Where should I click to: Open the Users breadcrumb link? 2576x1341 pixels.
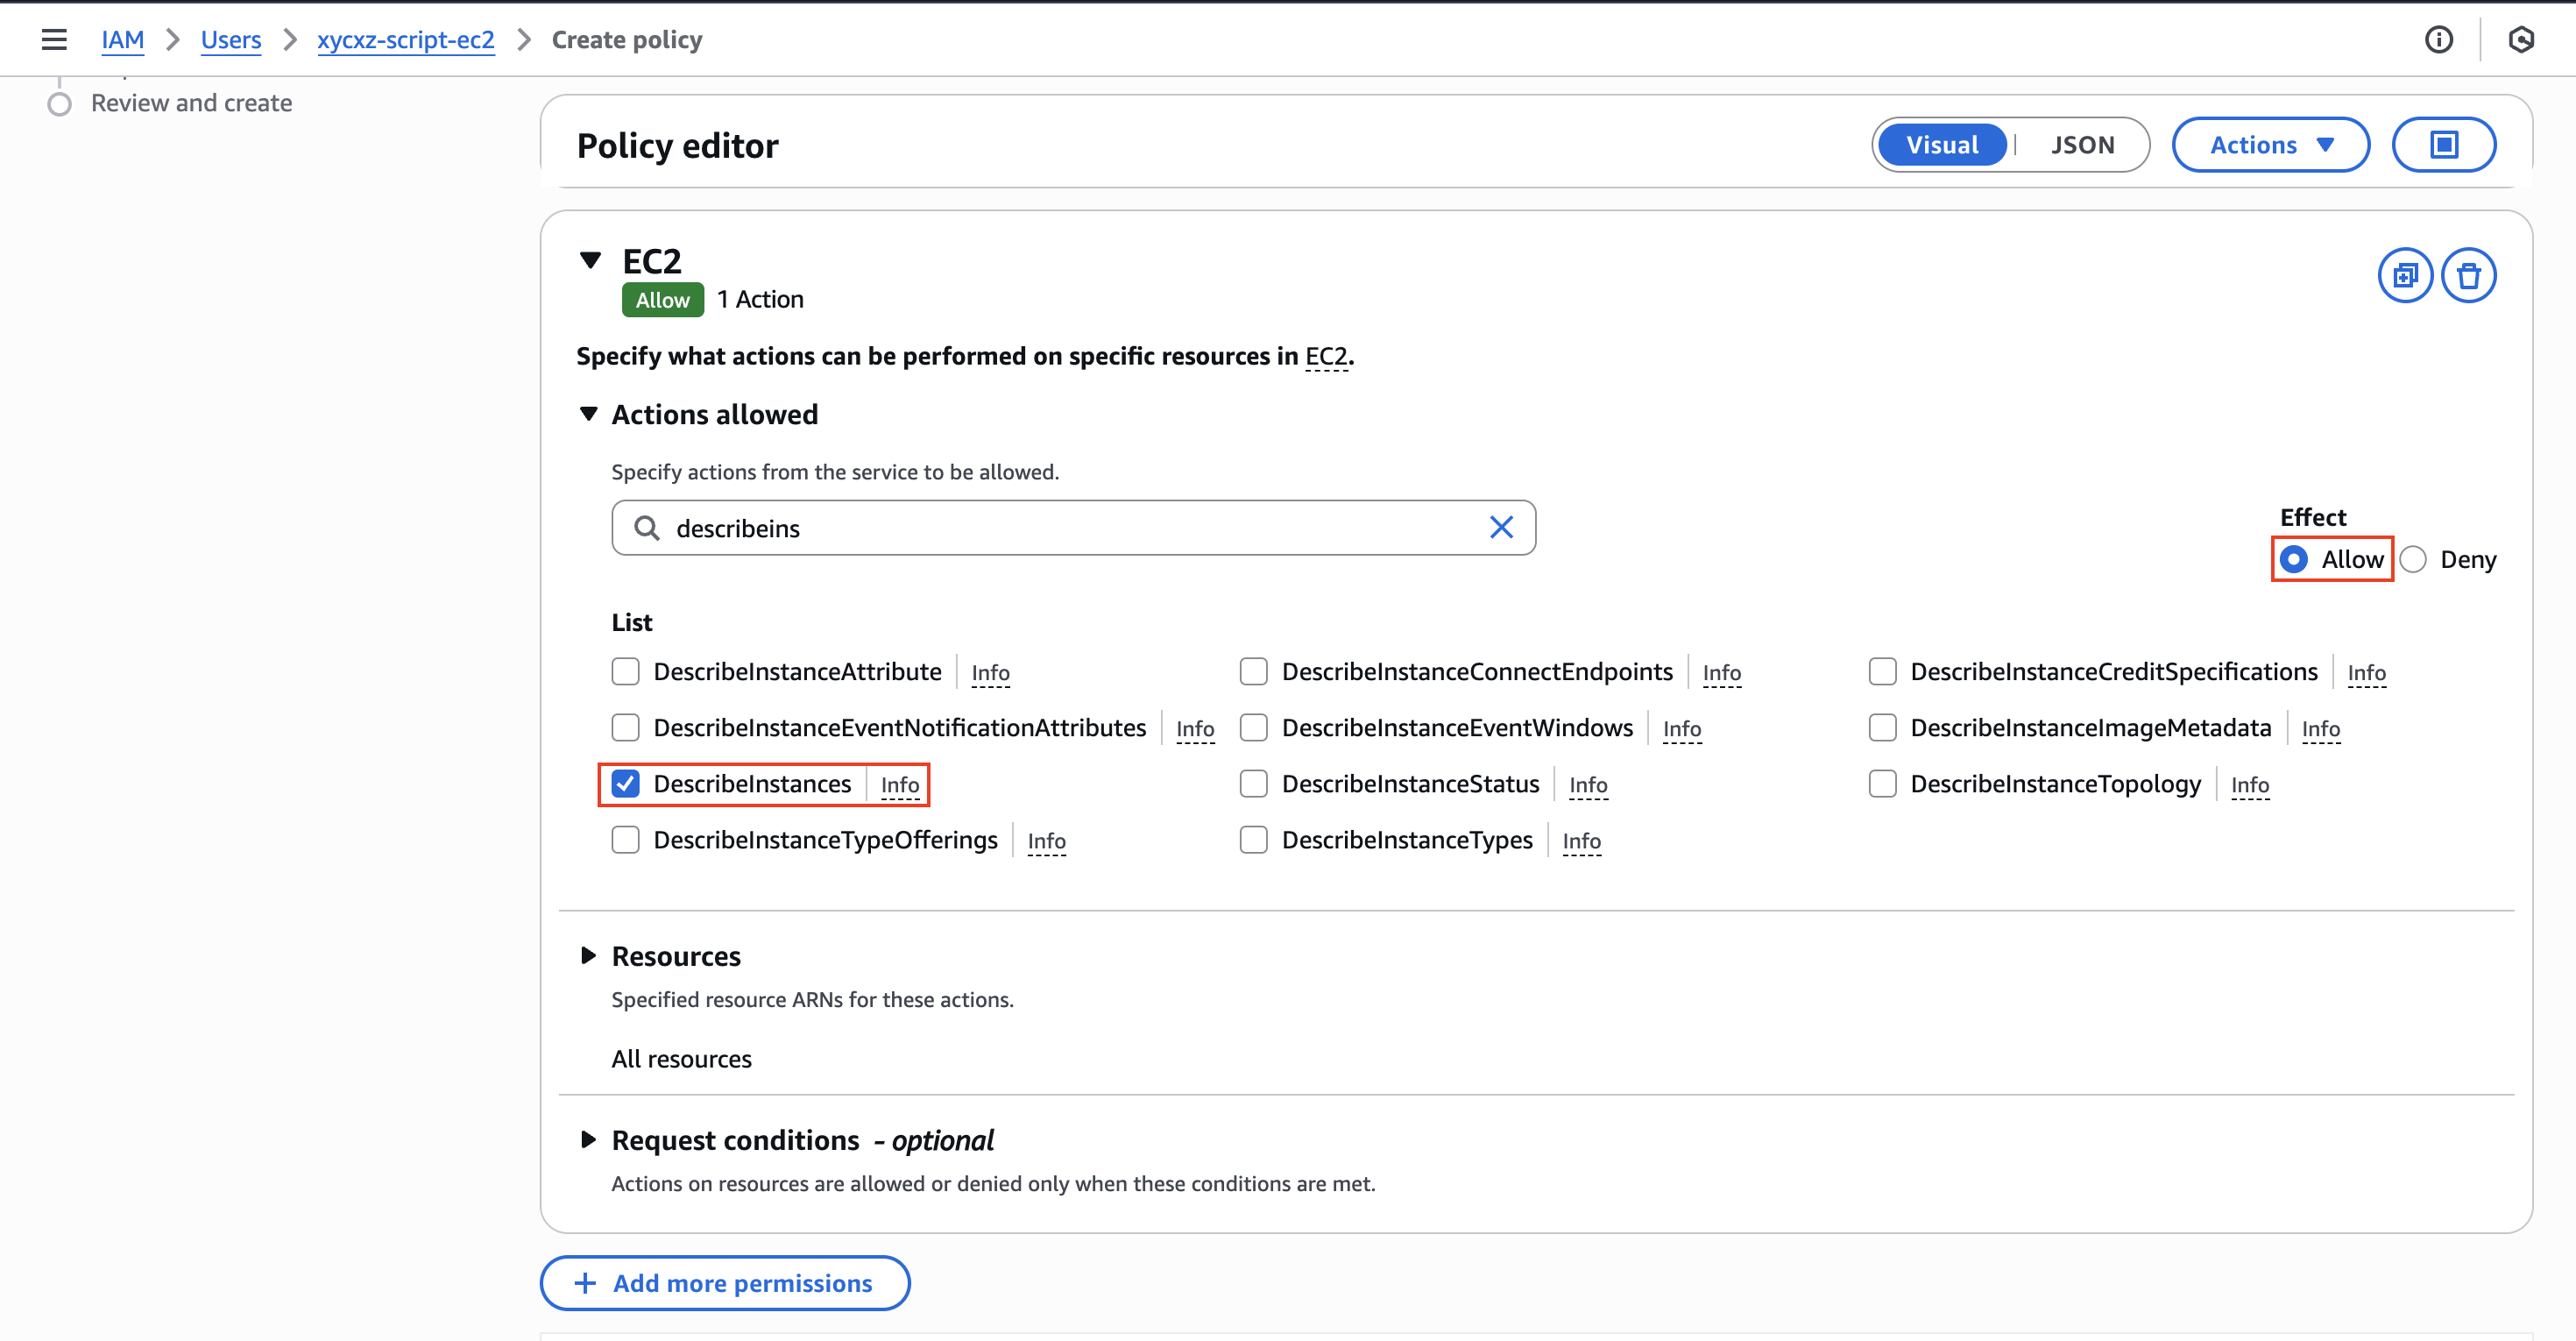click(230, 40)
